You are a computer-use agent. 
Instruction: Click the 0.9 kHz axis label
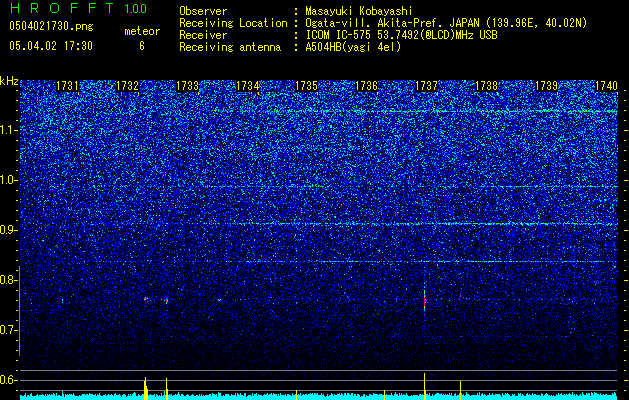click(x=8, y=230)
